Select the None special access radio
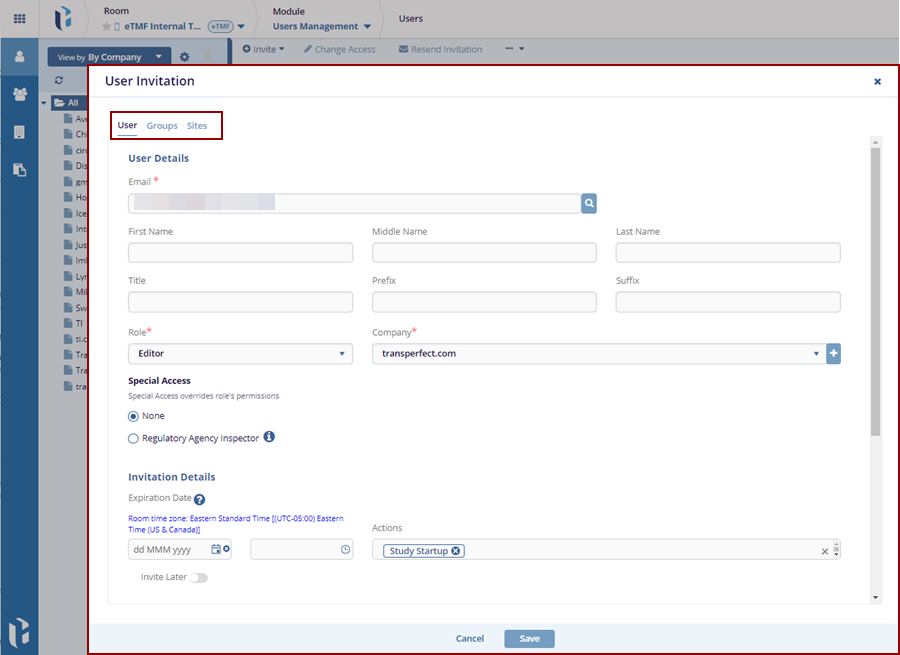900x655 pixels. 134,416
